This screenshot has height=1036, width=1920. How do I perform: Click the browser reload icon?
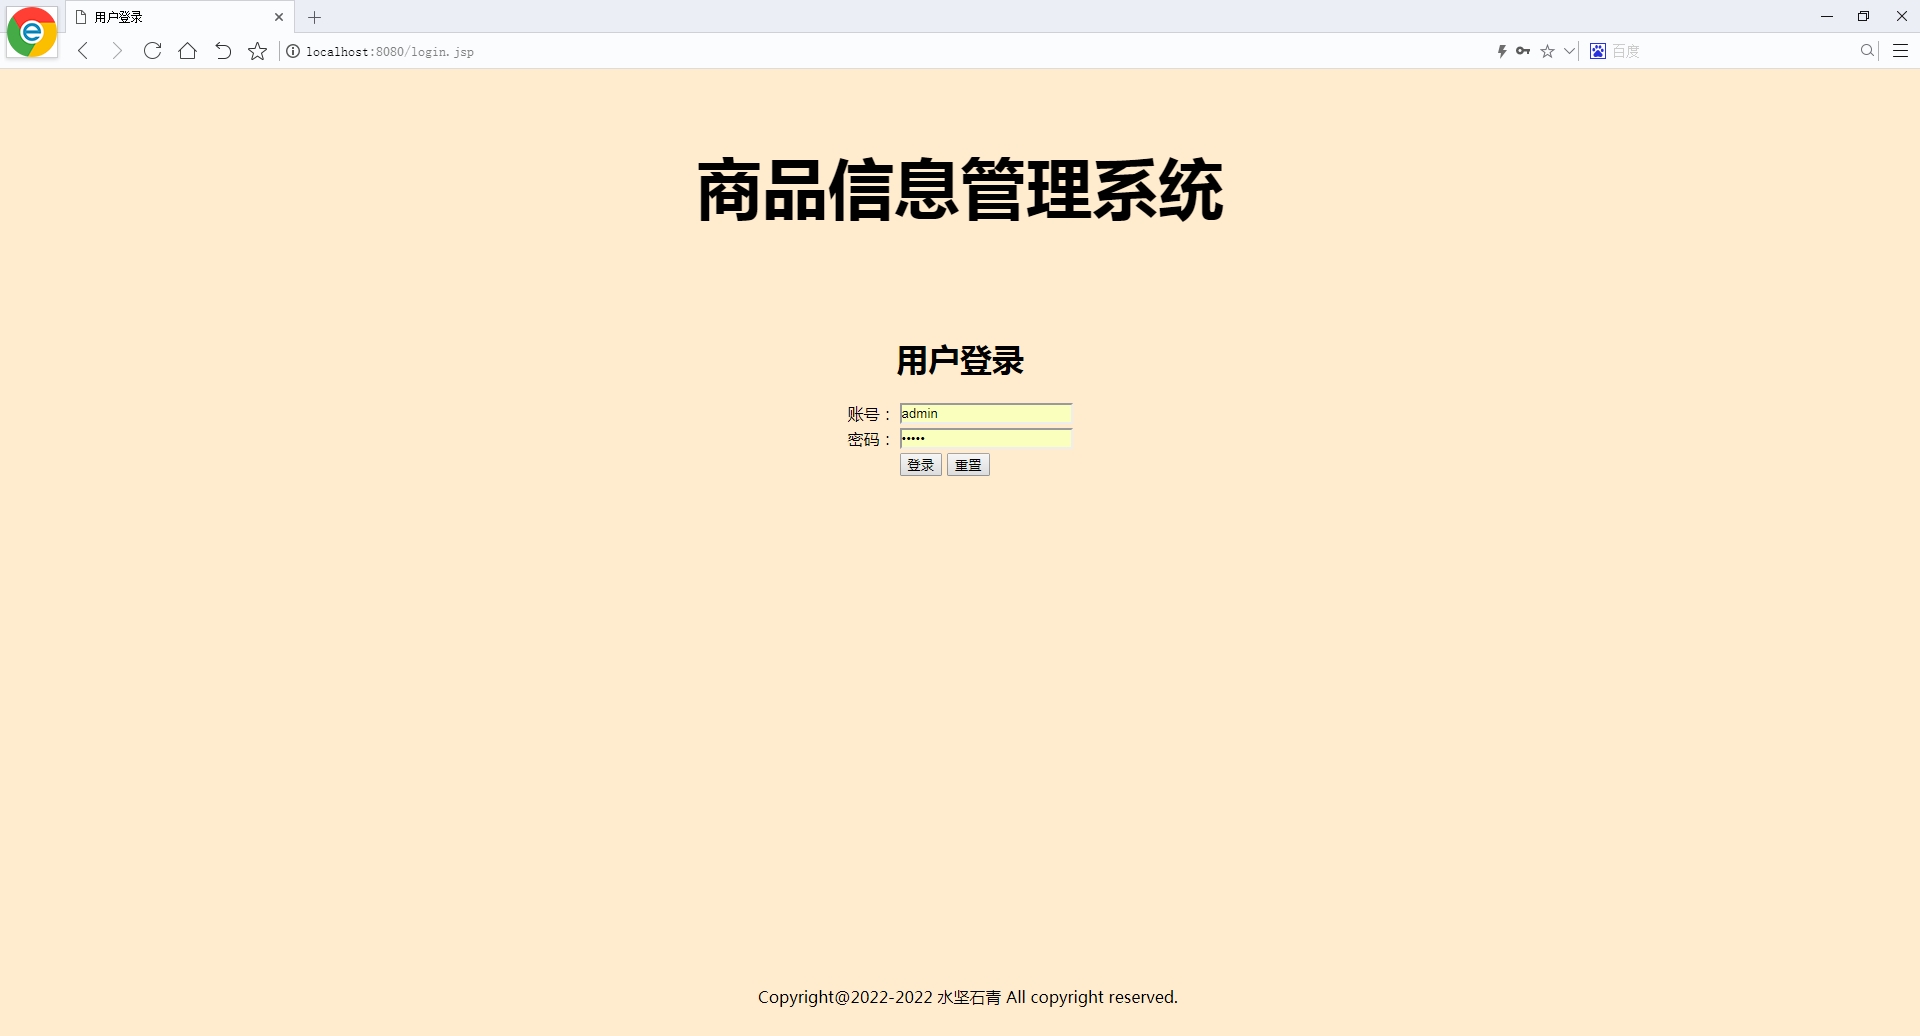coord(152,51)
